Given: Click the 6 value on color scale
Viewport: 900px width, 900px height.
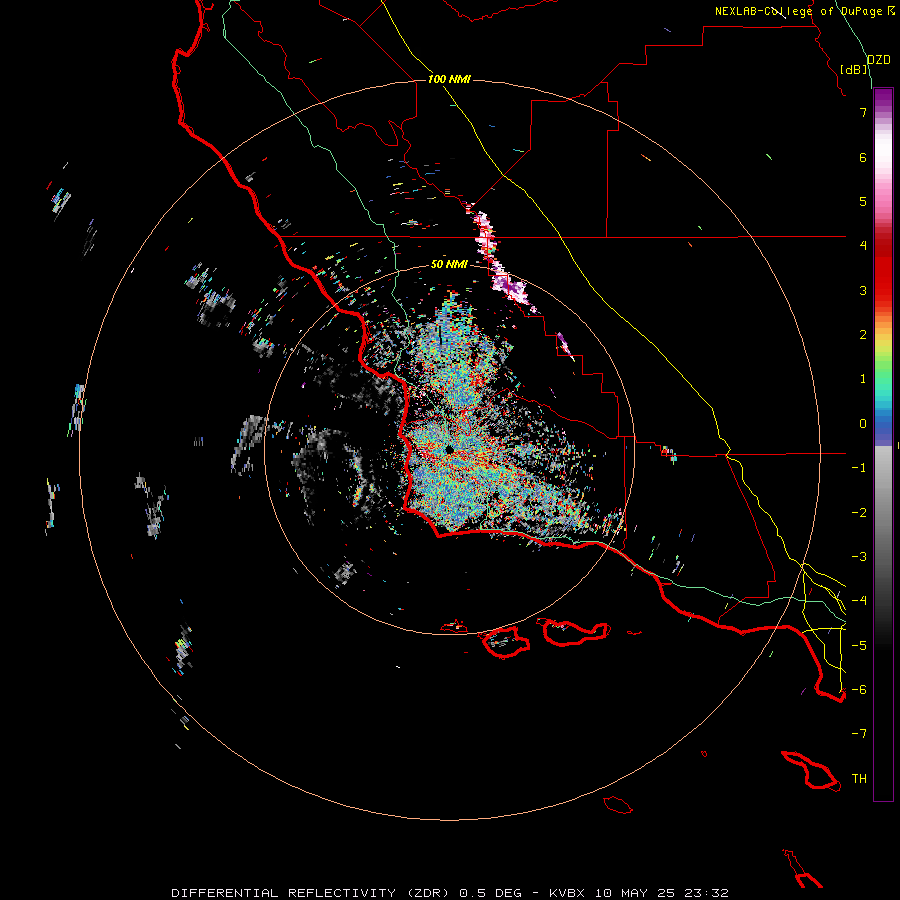Looking at the screenshot, I should pyautogui.click(x=863, y=157).
